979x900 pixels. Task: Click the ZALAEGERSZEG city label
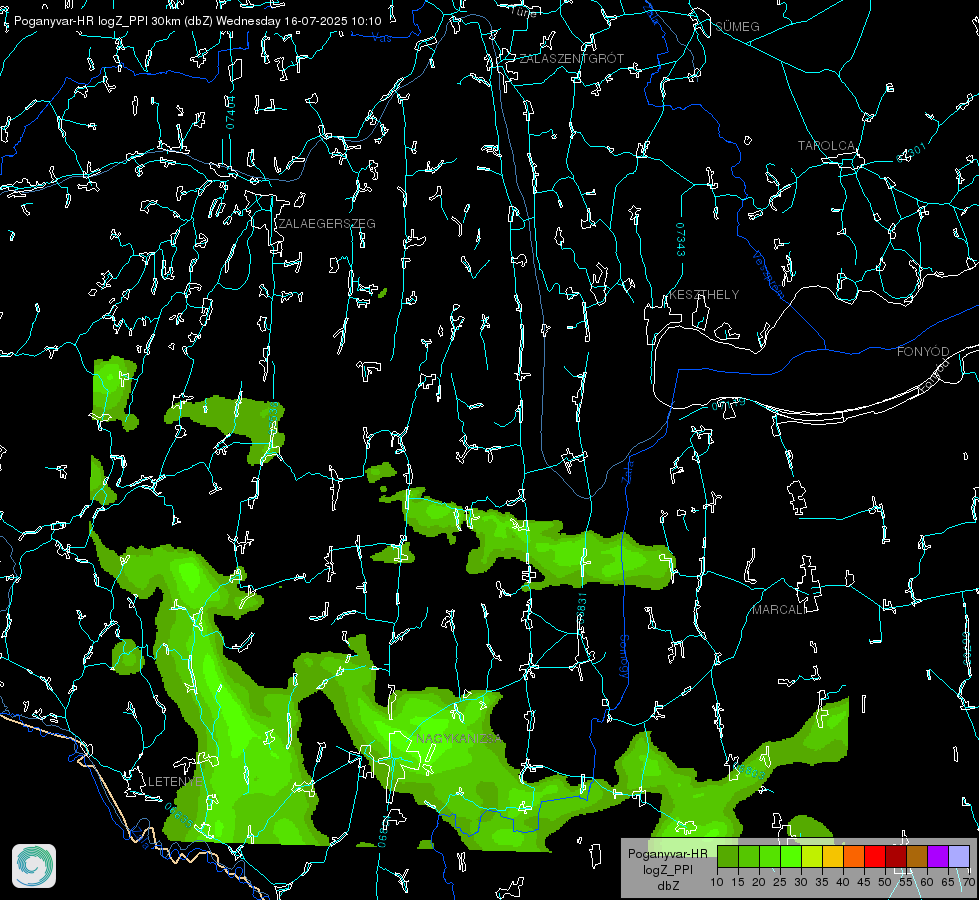click(327, 224)
